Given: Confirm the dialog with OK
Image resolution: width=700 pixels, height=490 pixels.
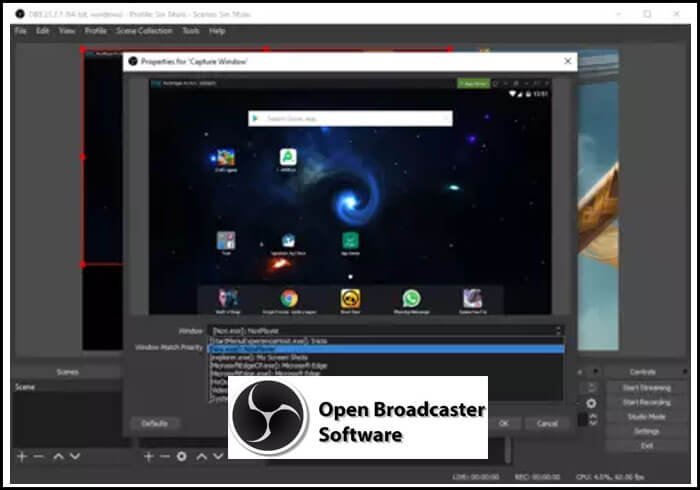Looking at the screenshot, I should pyautogui.click(x=504, y=423).
